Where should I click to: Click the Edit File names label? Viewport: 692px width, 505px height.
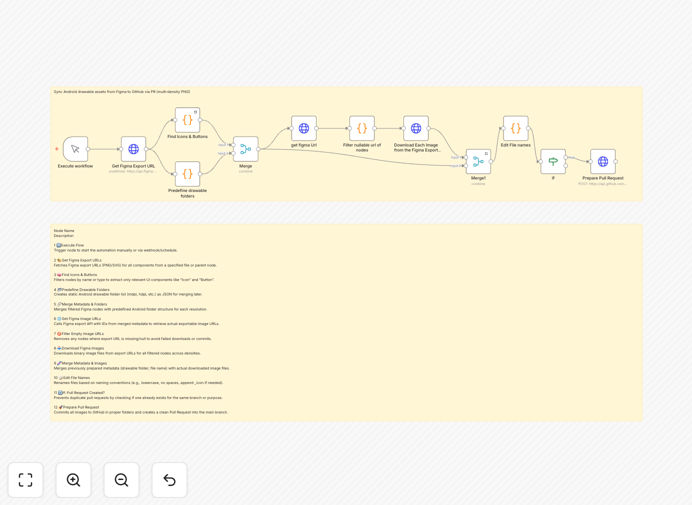(515, 145)
